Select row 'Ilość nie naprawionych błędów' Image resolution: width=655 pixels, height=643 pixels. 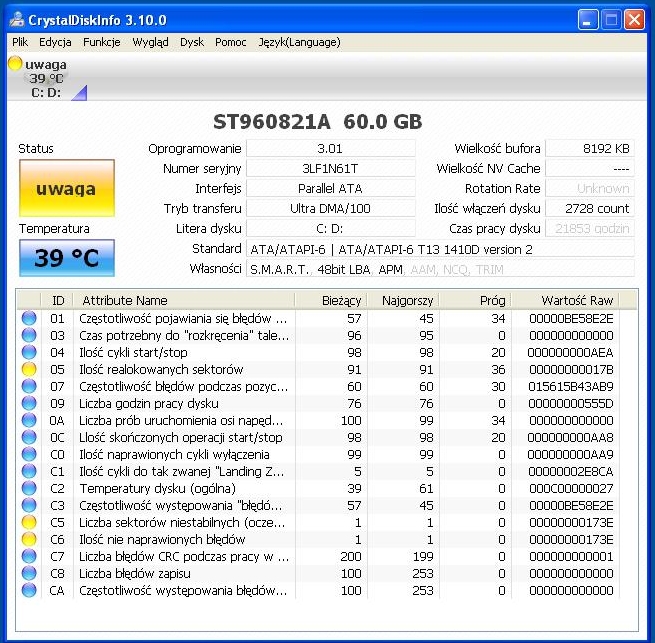point(318,539)
